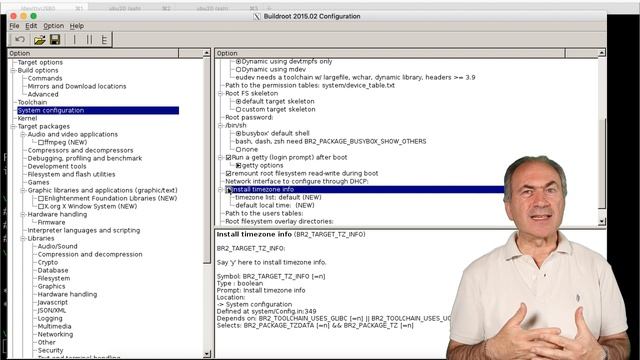The width and height of the screenshot is (640, 360).
Task: Collapse the Build options tree node
Action: coord(13,71)
